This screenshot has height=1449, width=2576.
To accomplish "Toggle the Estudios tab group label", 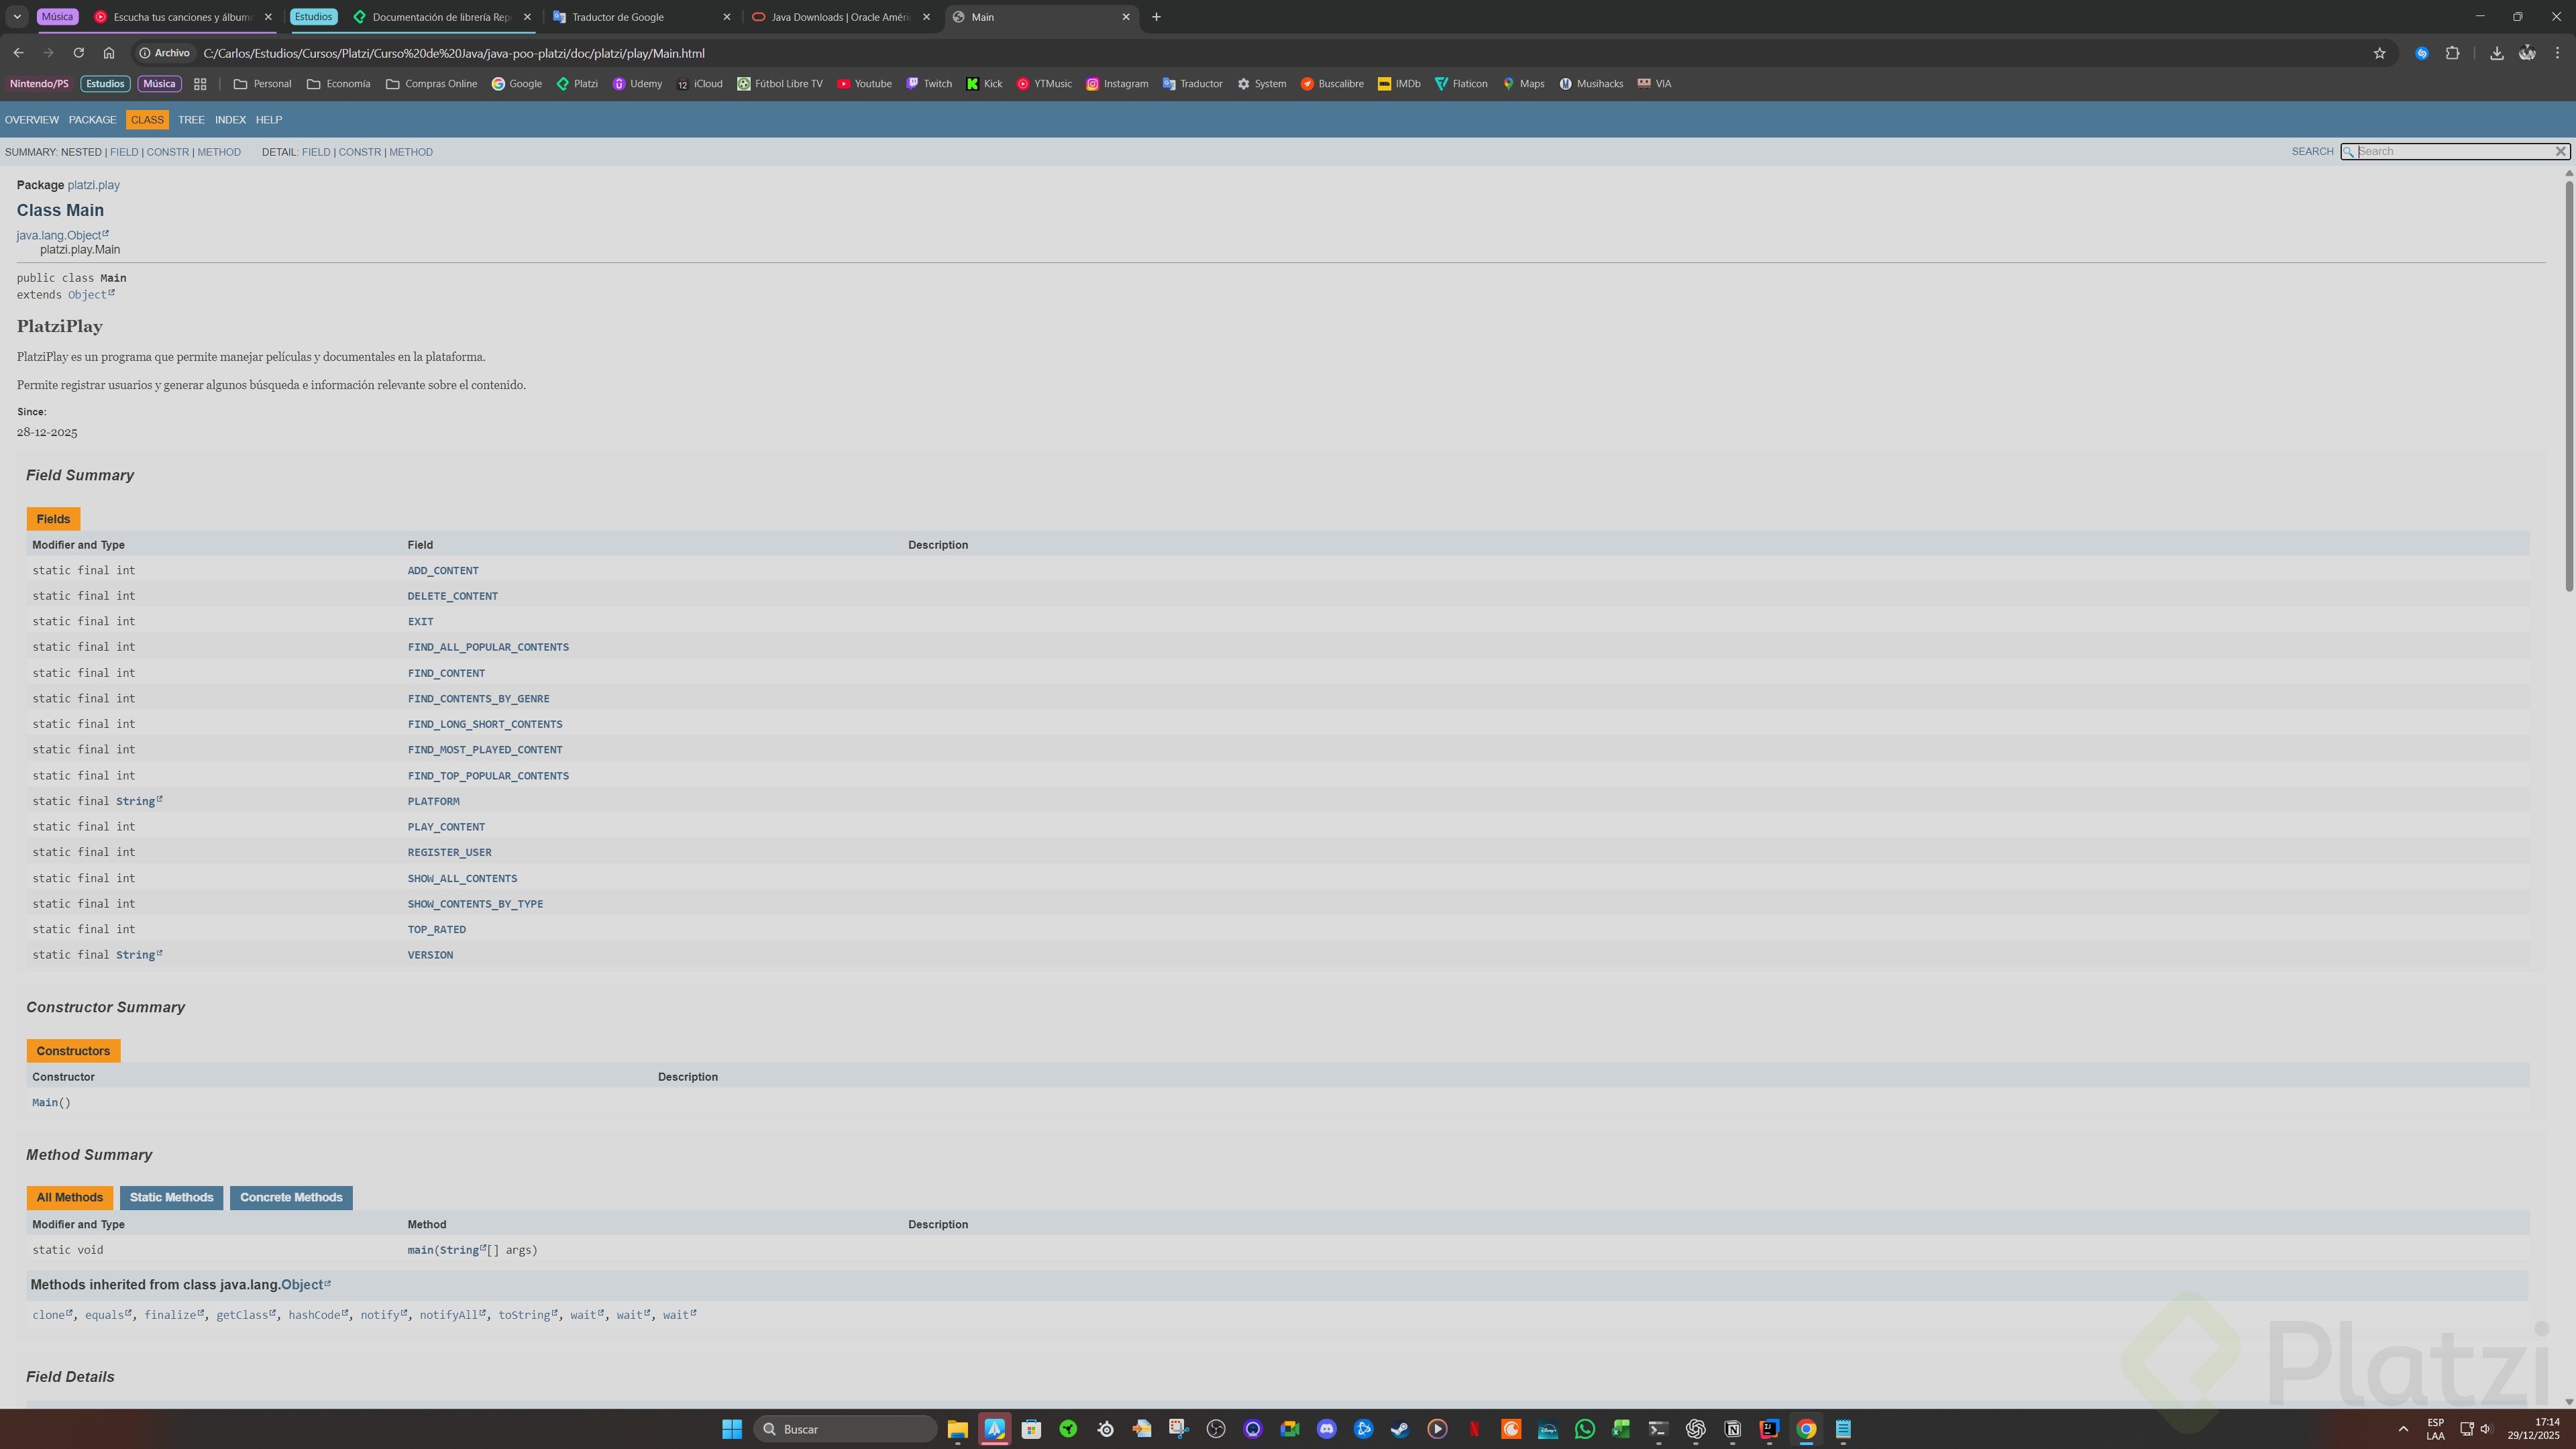I will (313, 17).
